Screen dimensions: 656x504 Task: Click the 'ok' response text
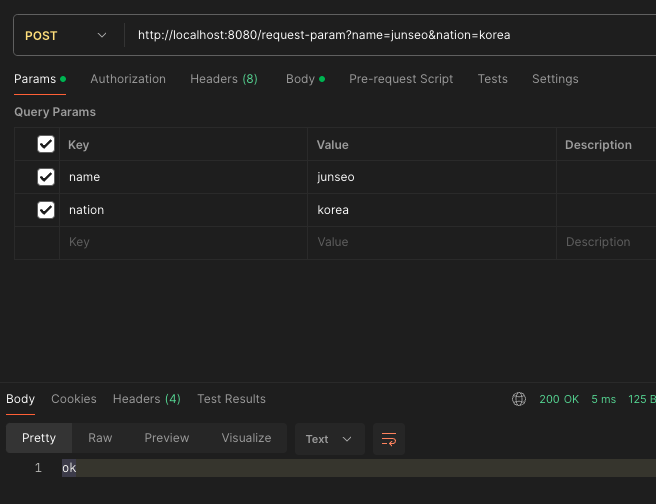69,468
